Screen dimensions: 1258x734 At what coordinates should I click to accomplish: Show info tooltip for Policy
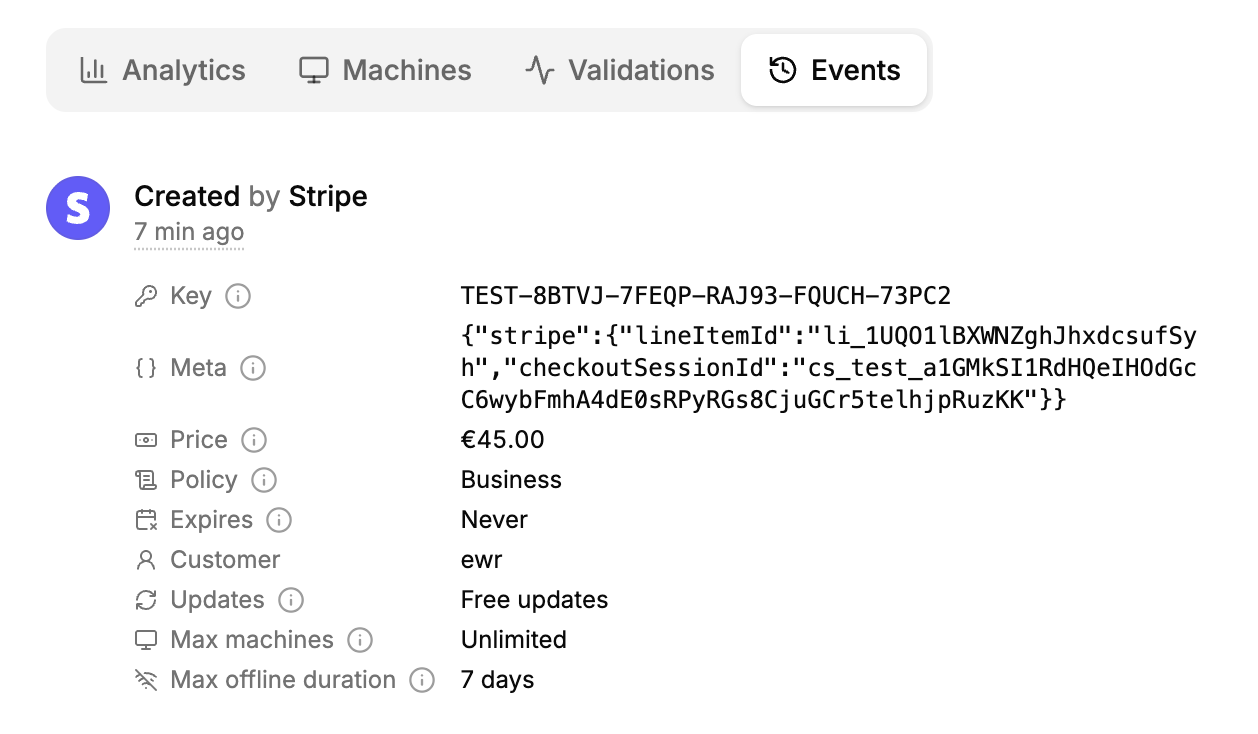pyautogui.click(x=264, y=480)
